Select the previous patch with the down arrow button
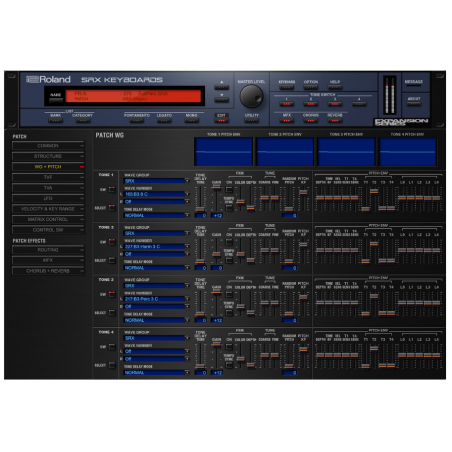The width and height of the screenshot is (452, 452). 221,100
